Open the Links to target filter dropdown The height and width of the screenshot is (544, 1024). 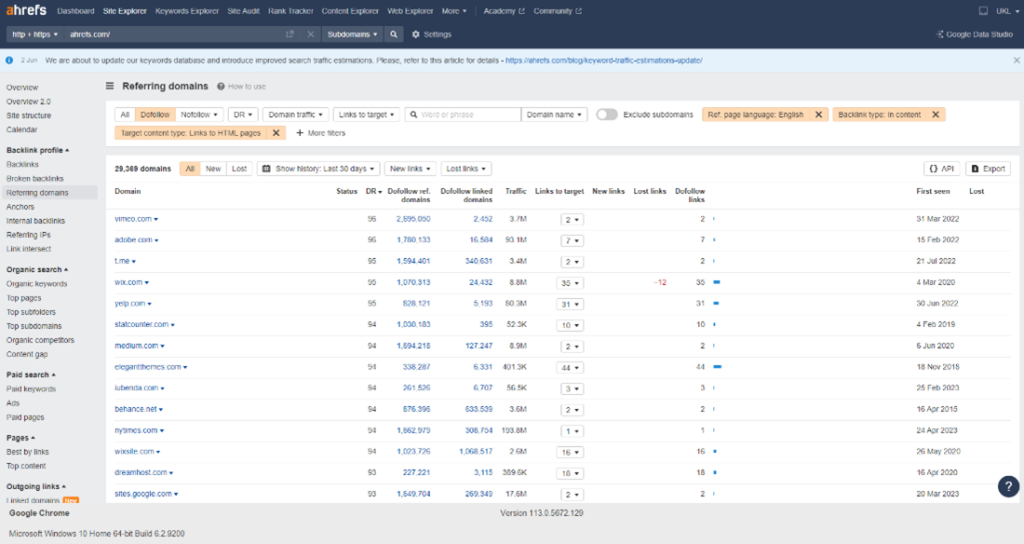366,114
